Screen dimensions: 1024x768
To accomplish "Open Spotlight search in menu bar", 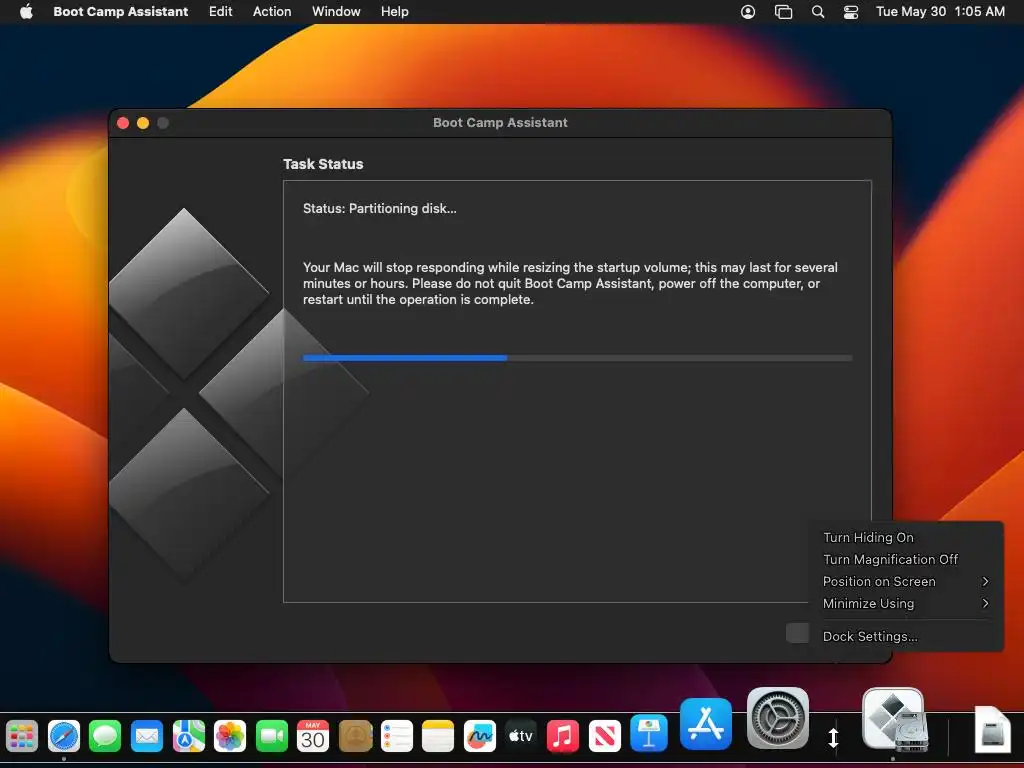I will 818,12.
